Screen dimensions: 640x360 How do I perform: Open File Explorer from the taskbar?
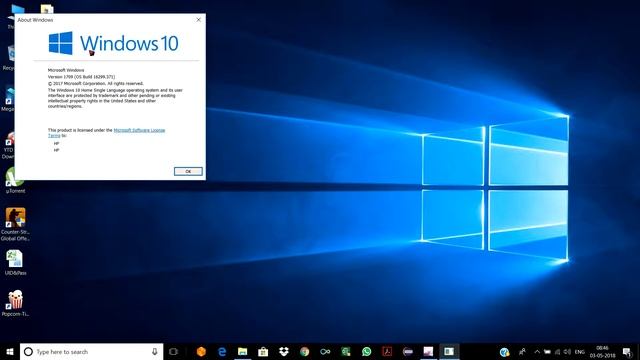[x=242, y=351]
